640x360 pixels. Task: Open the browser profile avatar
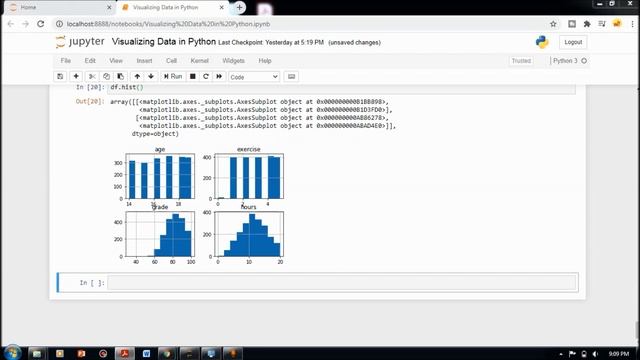click(617, 24)
